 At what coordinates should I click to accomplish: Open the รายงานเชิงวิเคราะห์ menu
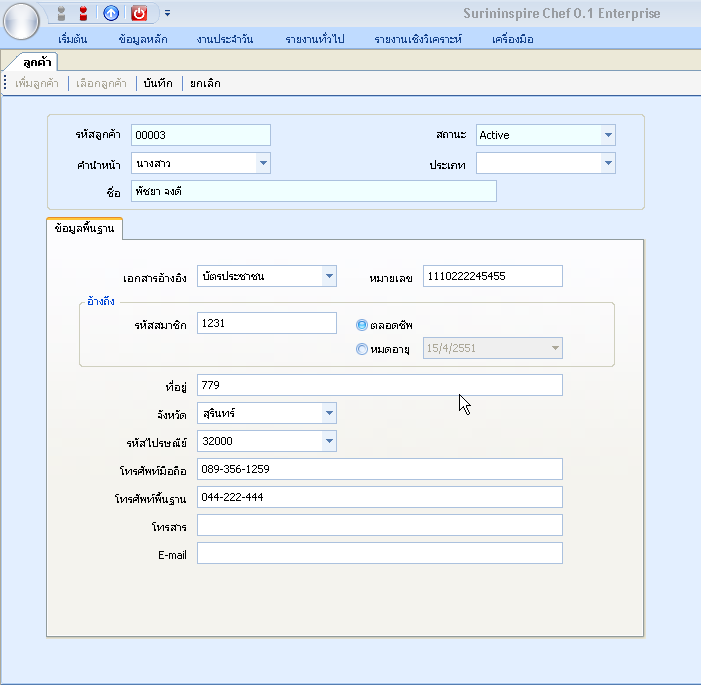tap(418, 39)
